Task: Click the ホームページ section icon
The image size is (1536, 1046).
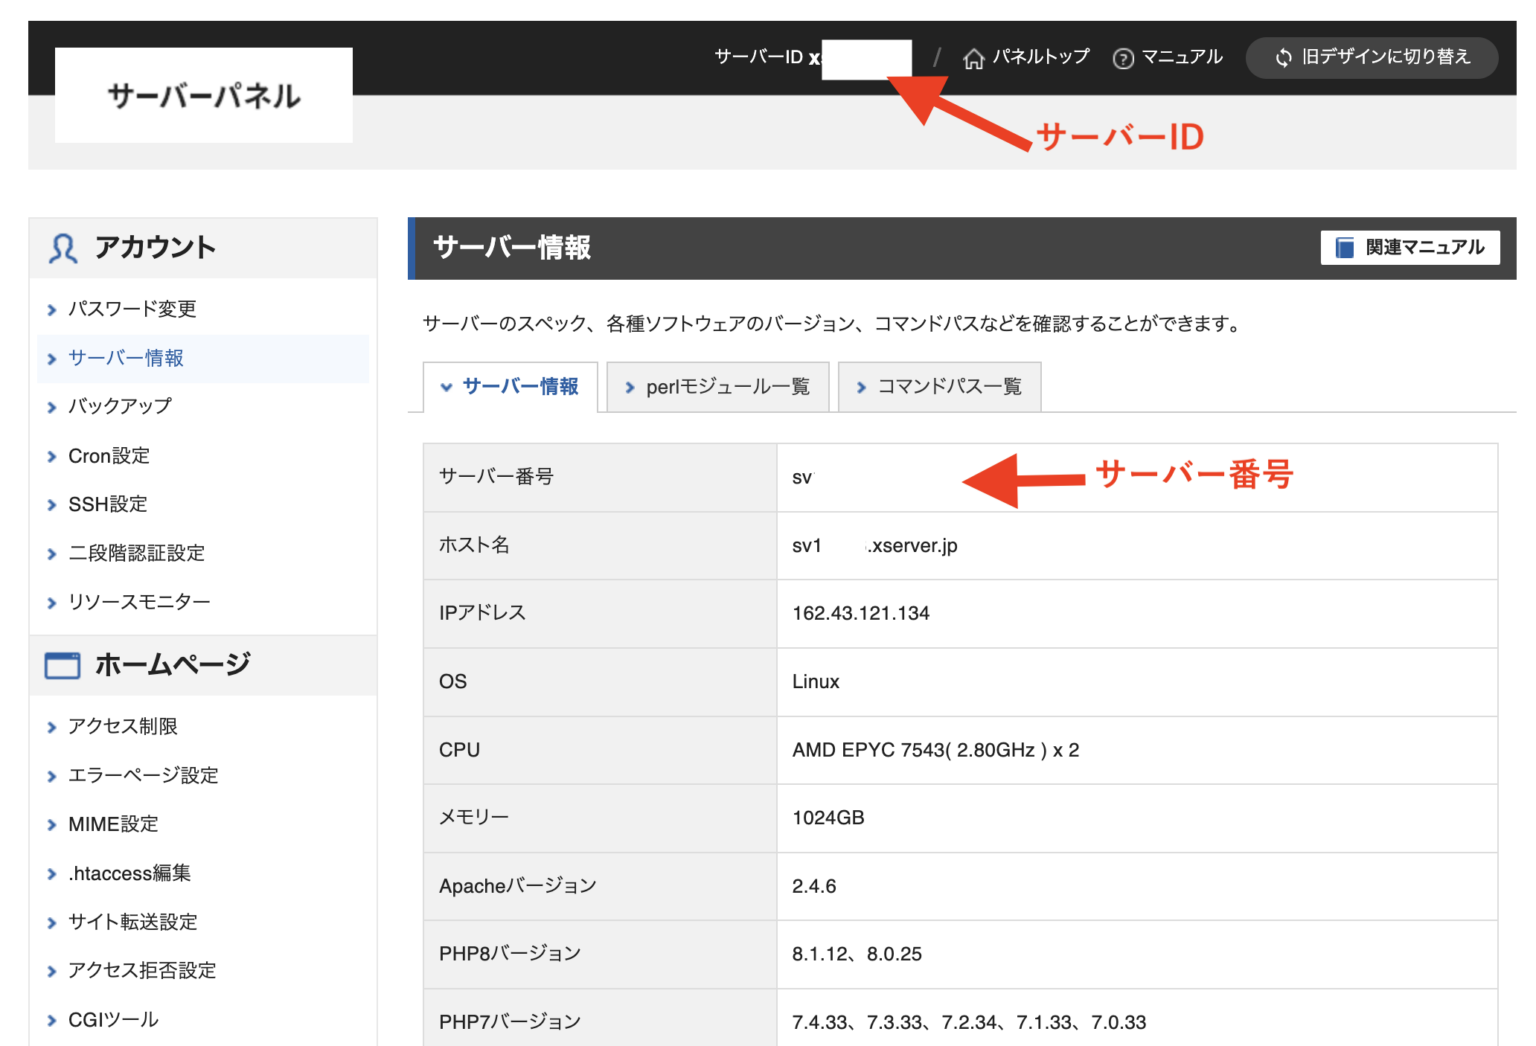Action: (61, 664)
